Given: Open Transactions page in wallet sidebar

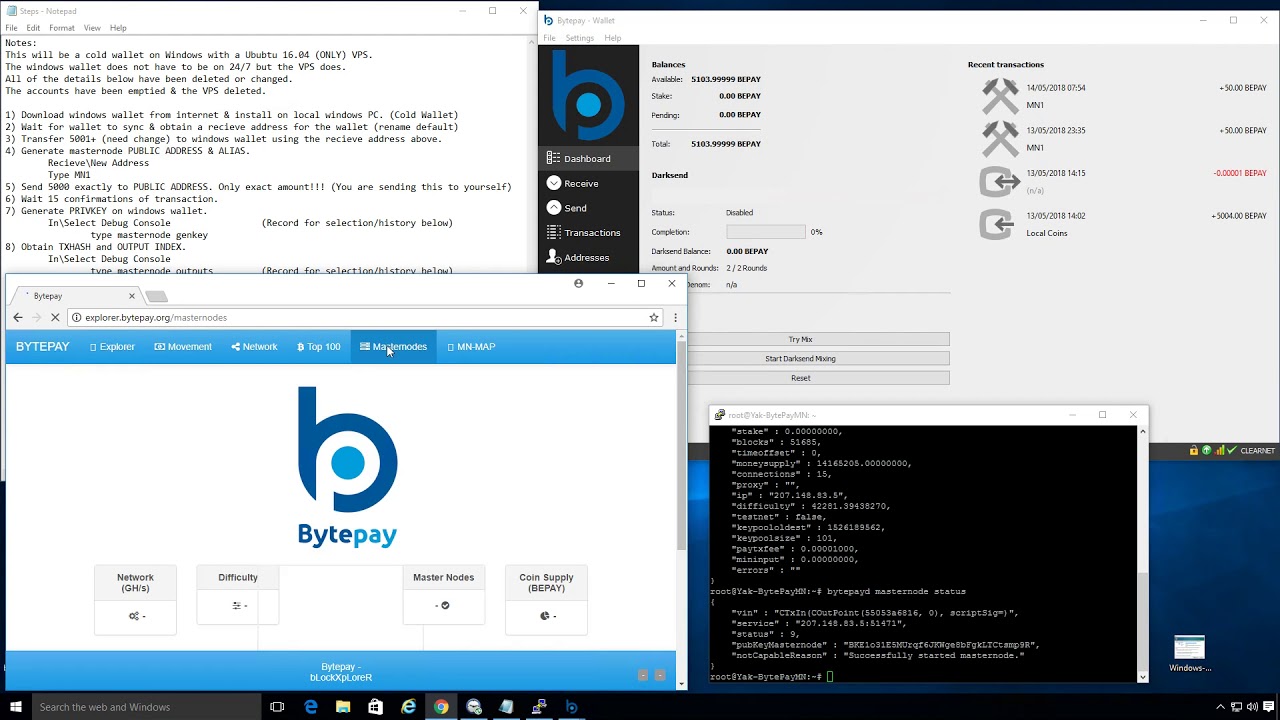Looking at the screenshot, I should 588,232.
